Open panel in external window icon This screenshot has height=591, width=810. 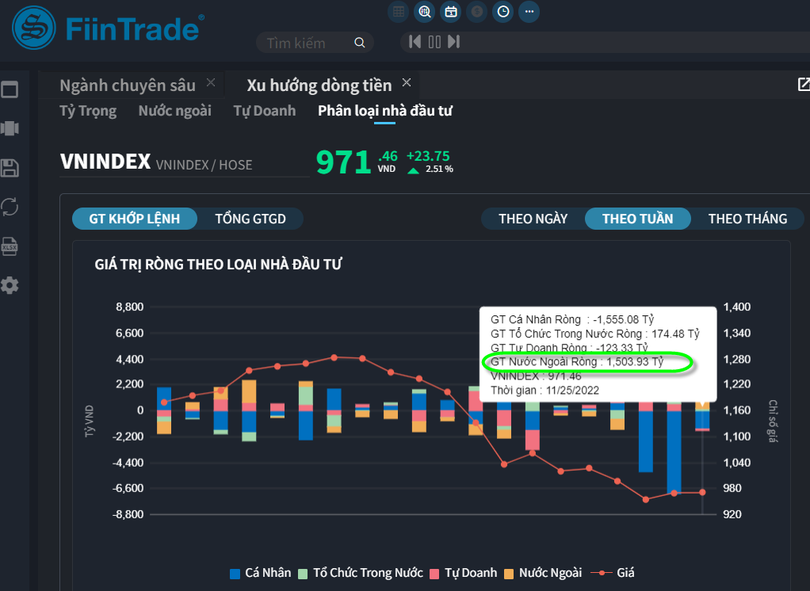click(803, 85)
